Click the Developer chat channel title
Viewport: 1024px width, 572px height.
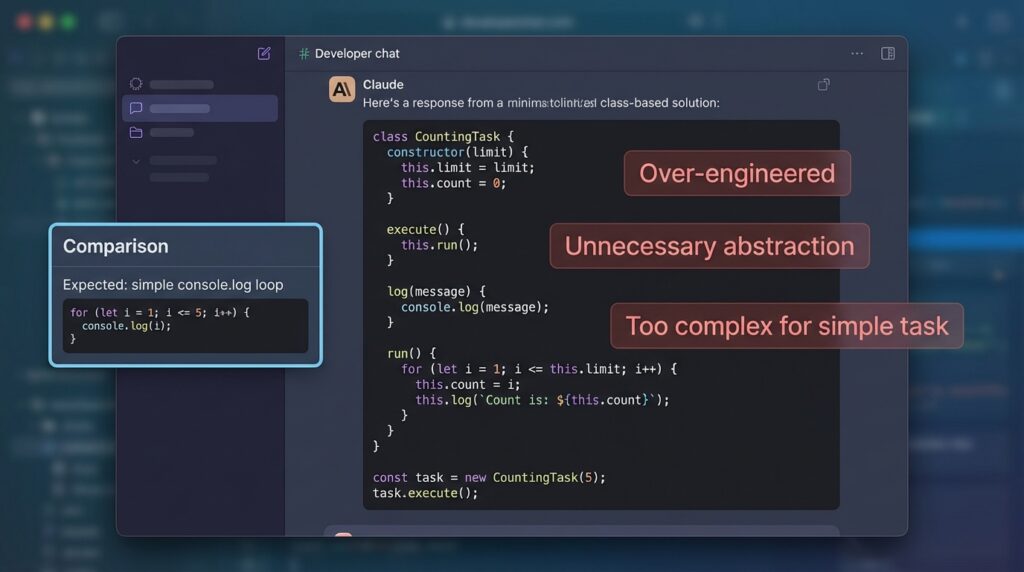[357, 54]
